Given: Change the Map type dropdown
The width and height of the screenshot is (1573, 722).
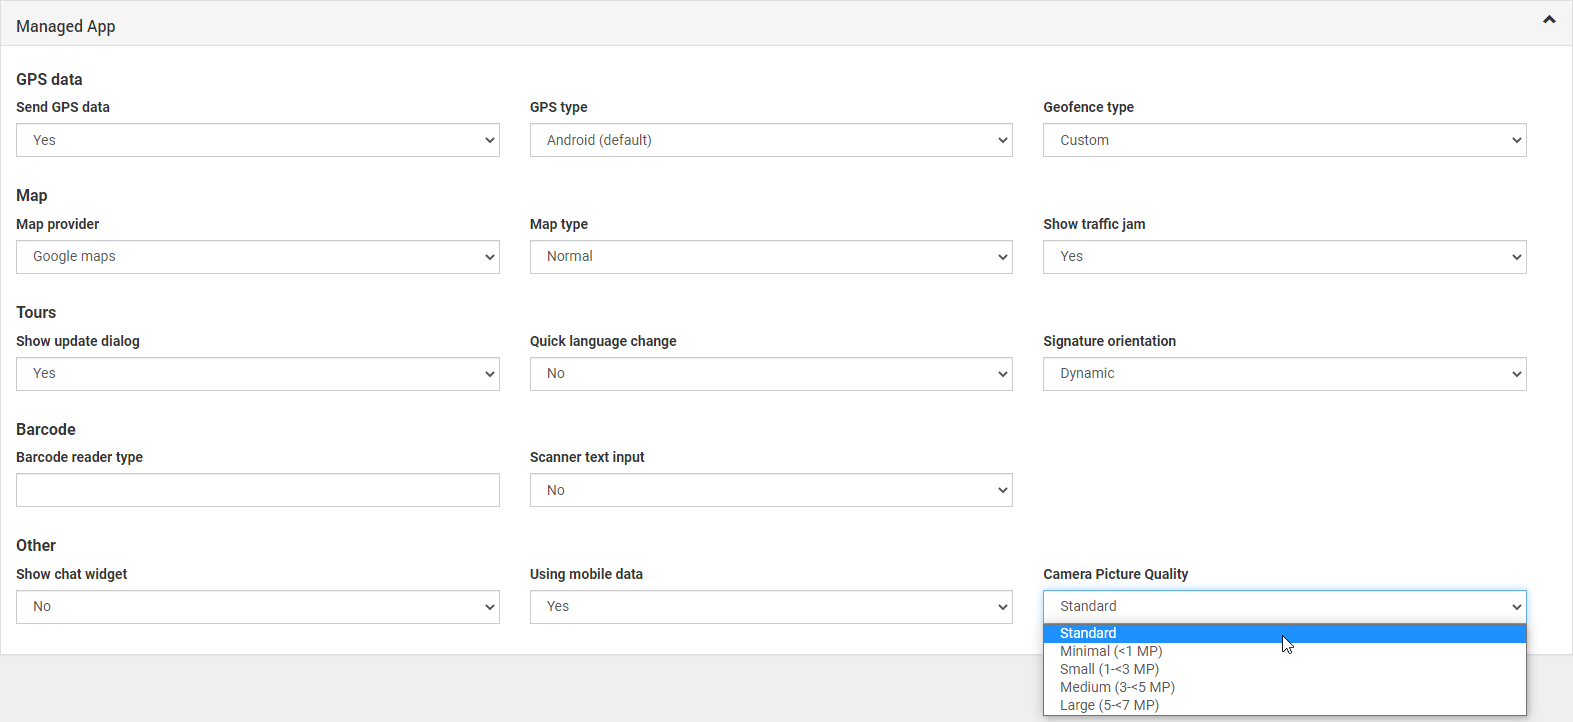Looking at the screenshot, I should pyautogui.click(x=770, y=257).
